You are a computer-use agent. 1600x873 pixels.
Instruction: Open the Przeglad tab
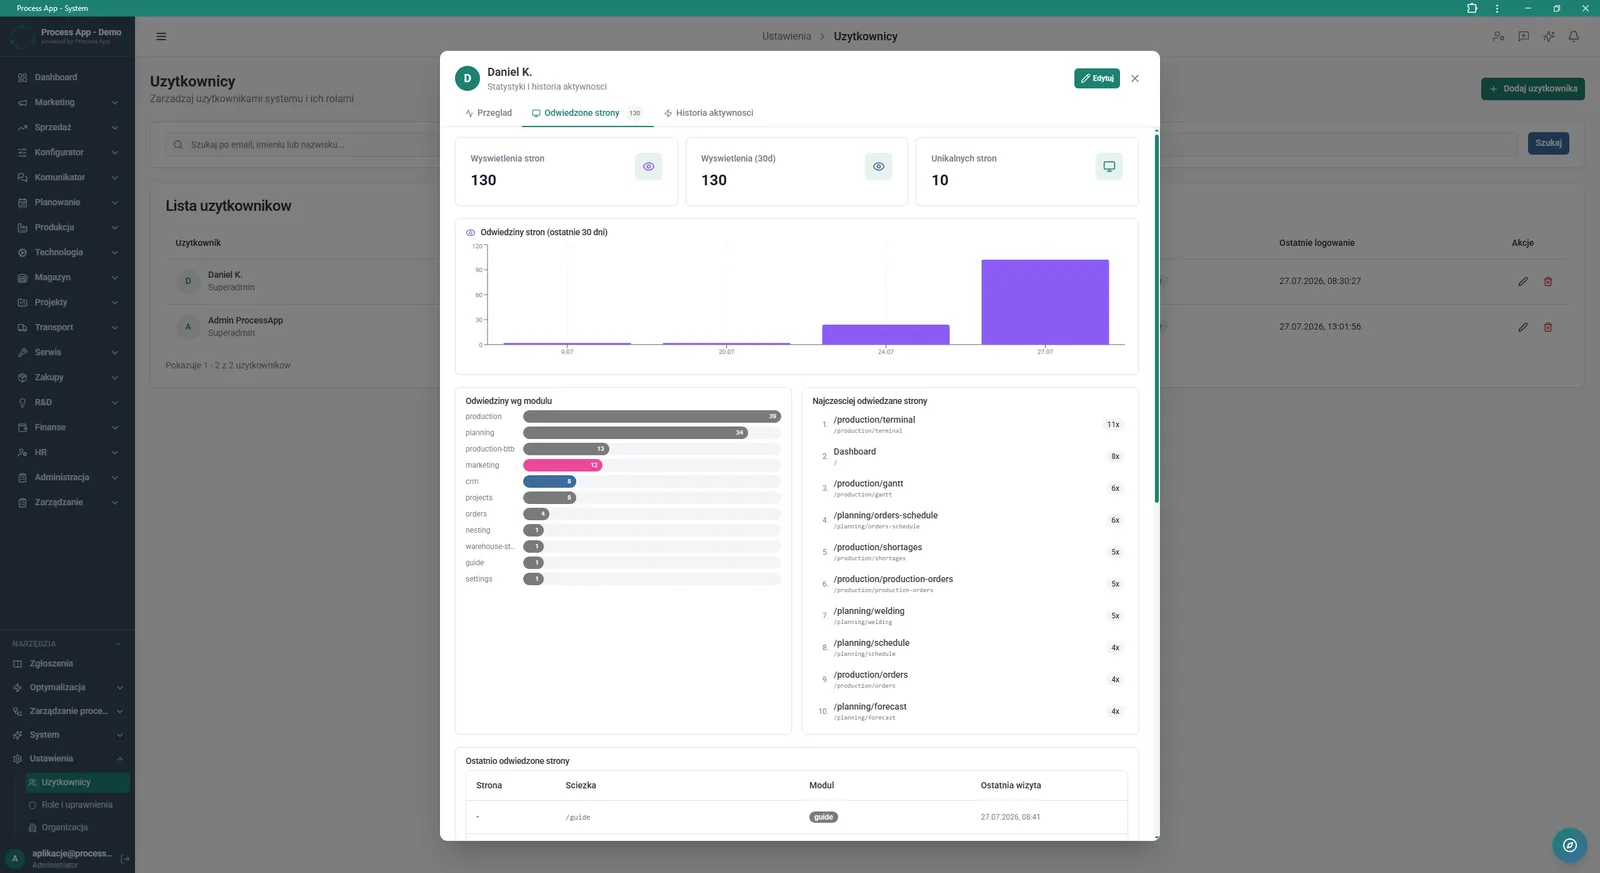488,113
